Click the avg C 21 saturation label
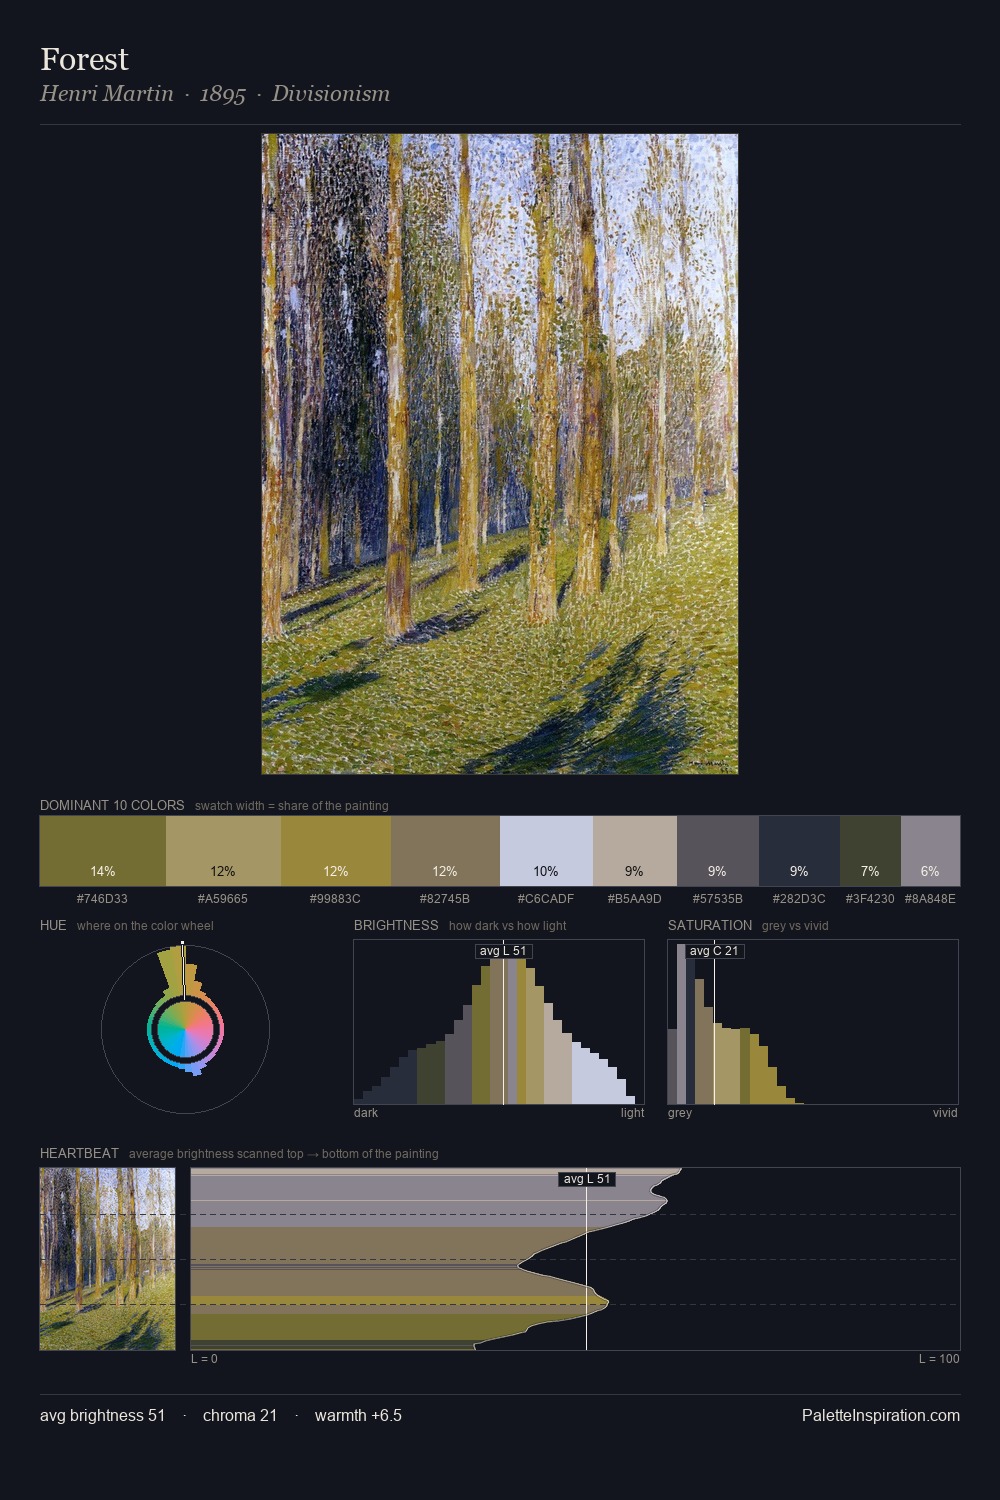This screenshot has width=1000, height=1500. [x=714, y=951]
